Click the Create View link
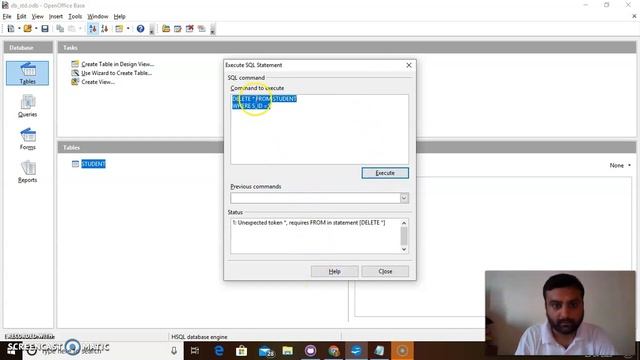 pyautogui.click(x=98, y=82)
